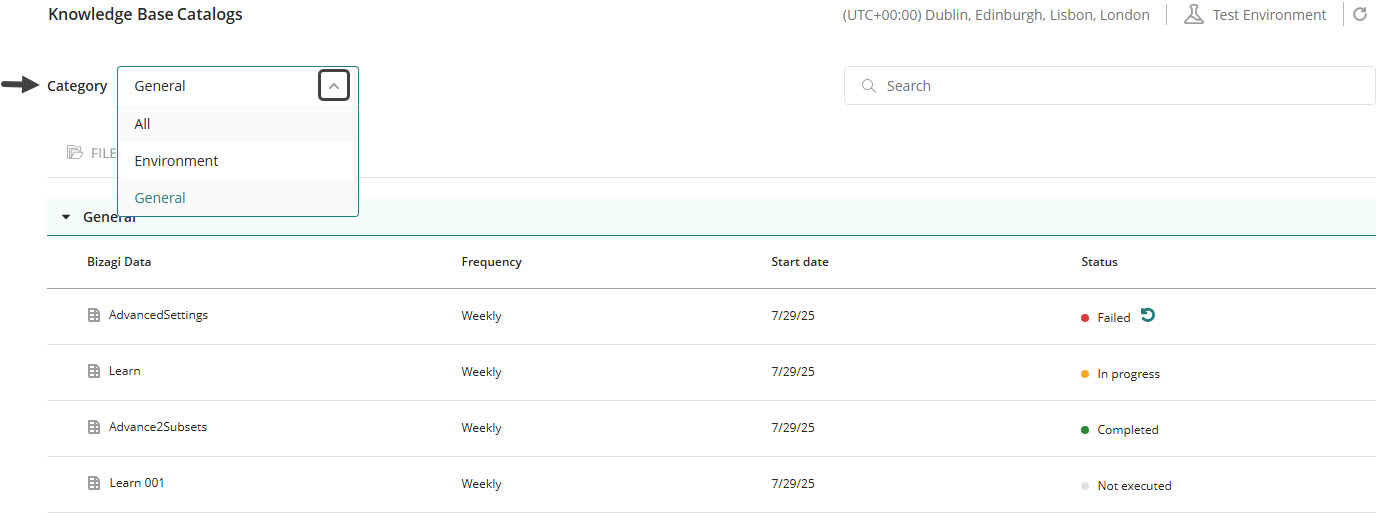The image size is (1379, 520).
Task: Select All from the category list
Action: [x=142, y=124]
